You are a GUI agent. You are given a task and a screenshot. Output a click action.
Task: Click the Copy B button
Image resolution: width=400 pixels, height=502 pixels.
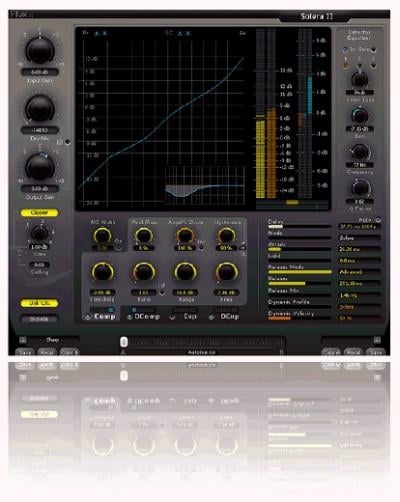[69, 352]
